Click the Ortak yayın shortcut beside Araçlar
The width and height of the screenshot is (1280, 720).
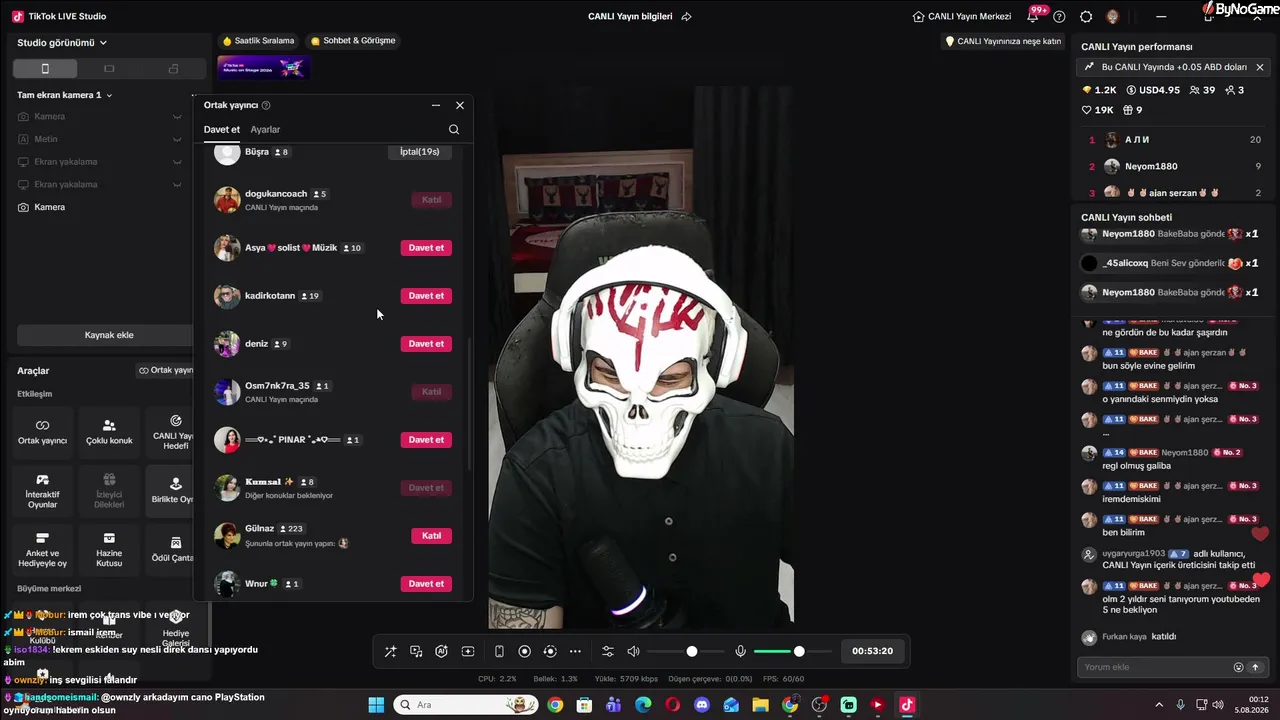click(166, 370)
